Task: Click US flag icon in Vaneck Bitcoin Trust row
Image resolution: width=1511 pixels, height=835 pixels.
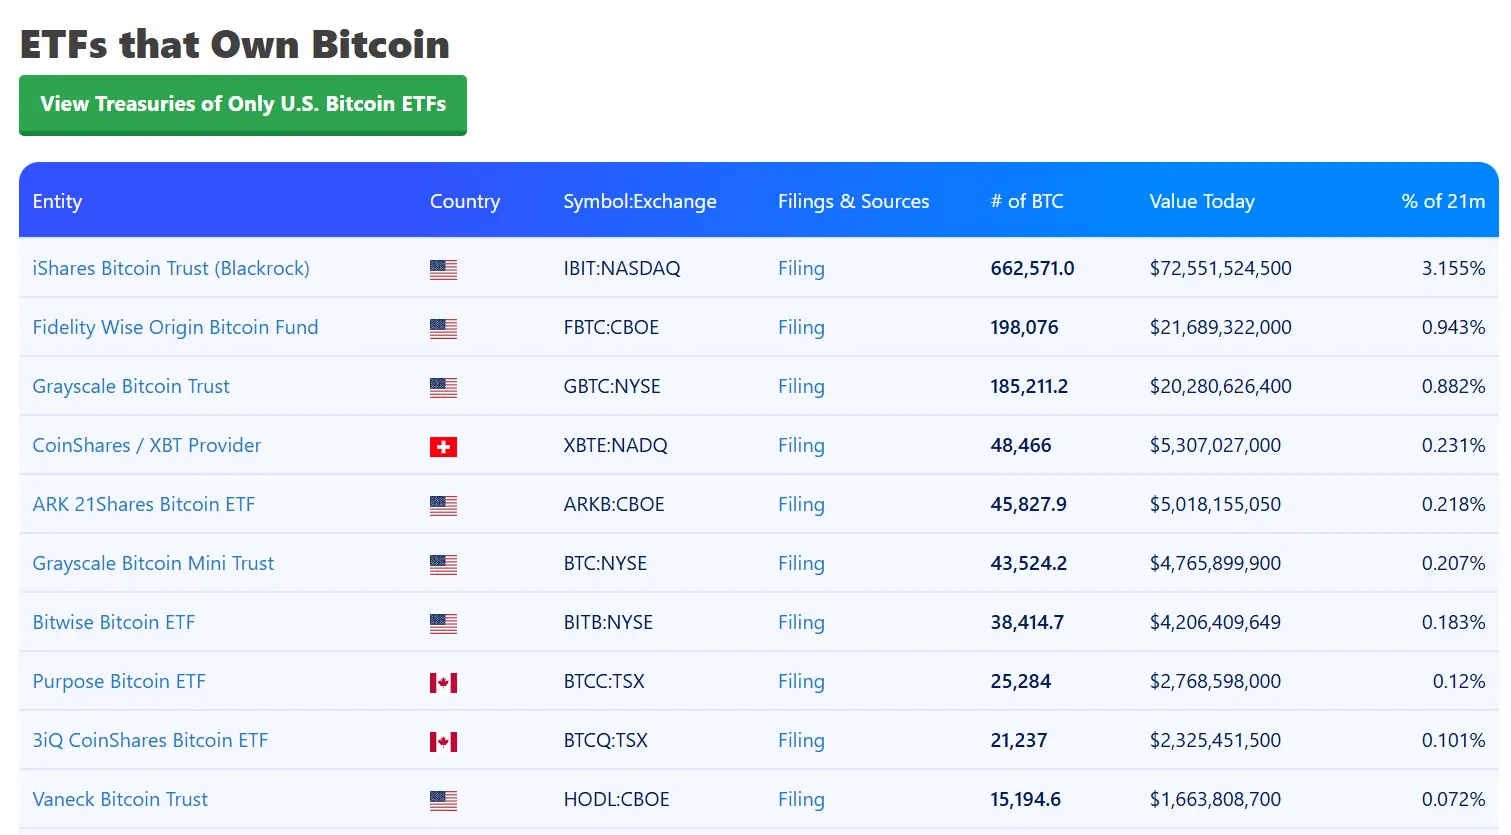Action: pyautogui.click(x=443, y=800)
